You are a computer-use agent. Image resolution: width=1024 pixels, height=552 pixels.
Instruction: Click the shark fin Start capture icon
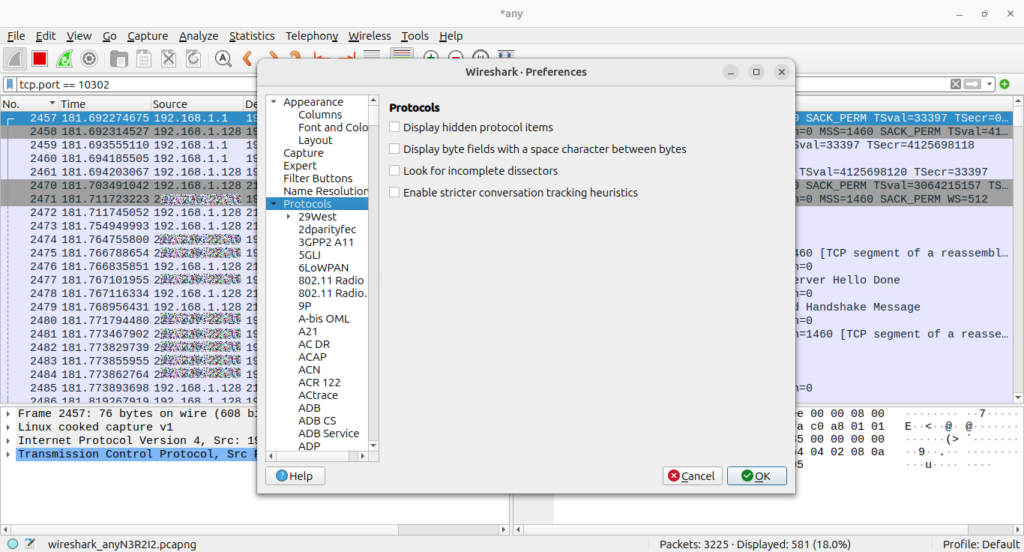[14, 59]
